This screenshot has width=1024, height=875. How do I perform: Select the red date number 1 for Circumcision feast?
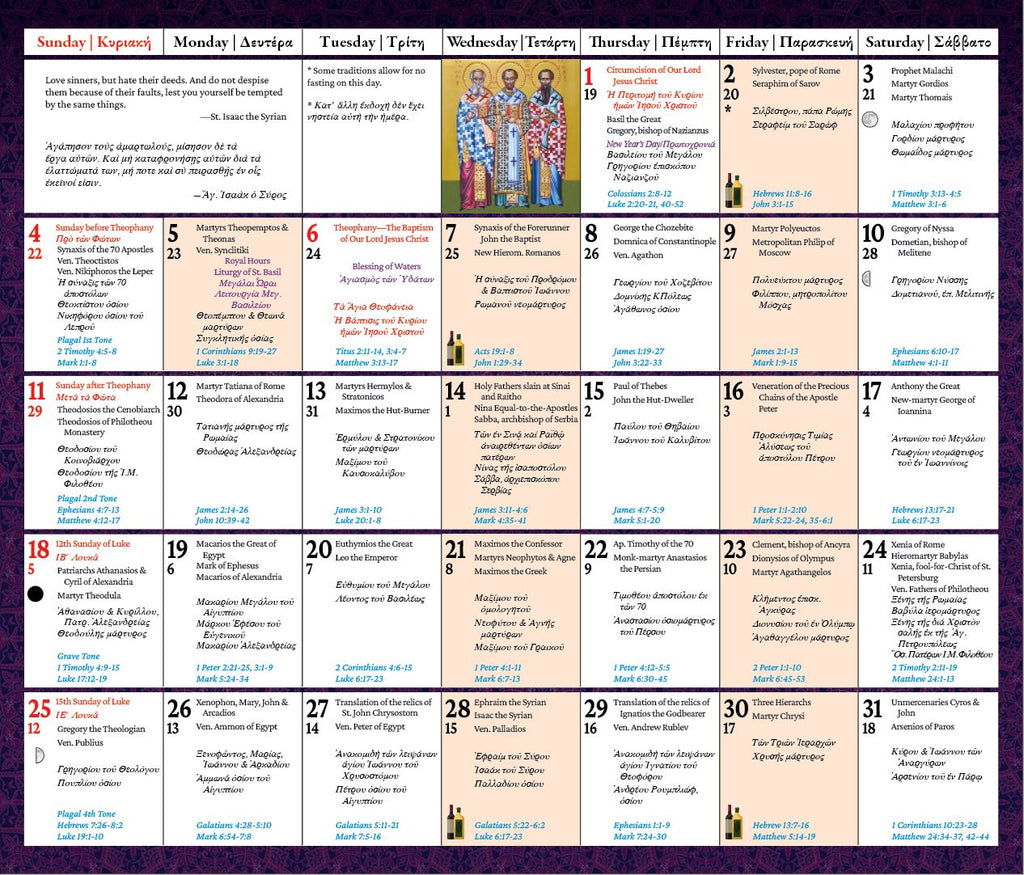[590, 74]
